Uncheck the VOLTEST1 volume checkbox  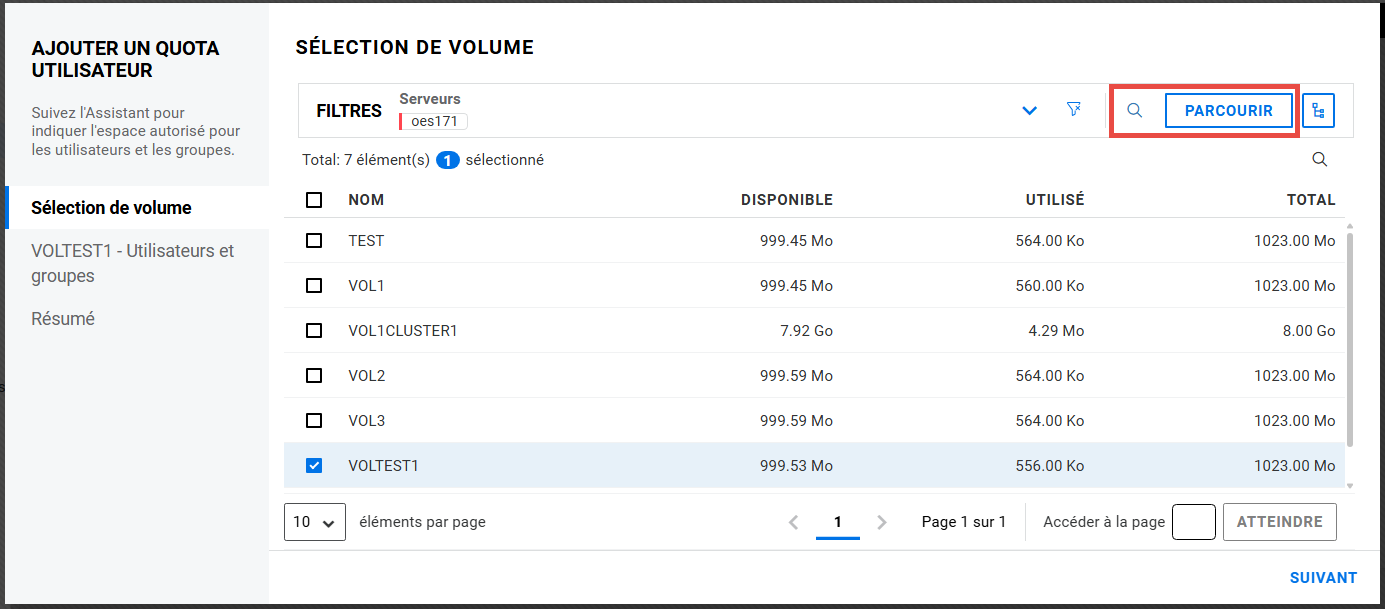[x=314, y=466]
